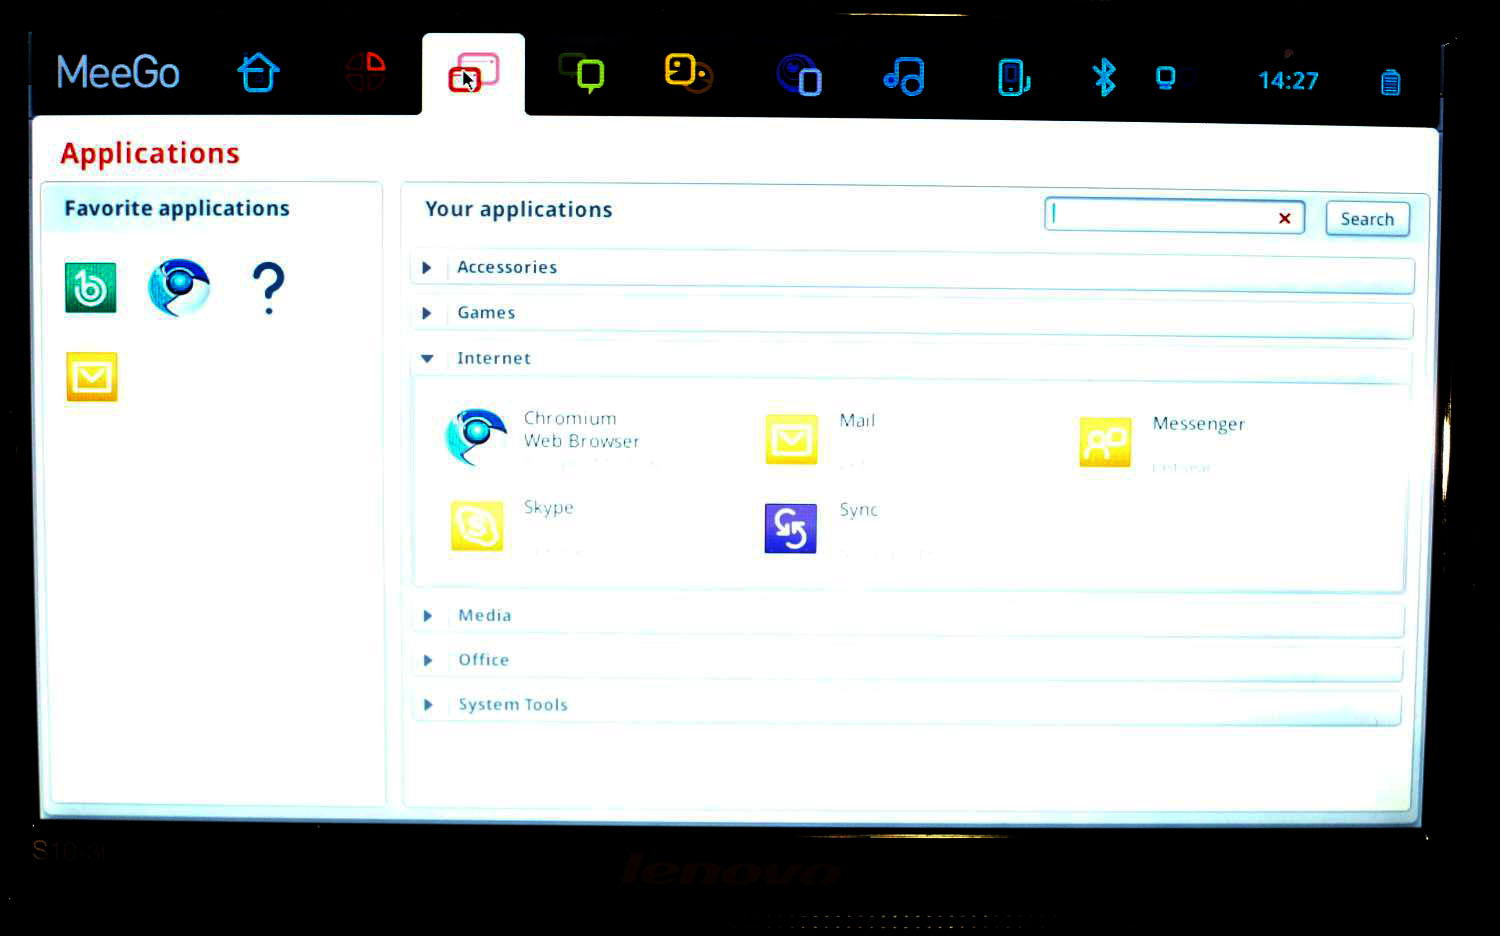This screenshot has width=1500, height=936.
Task: Click the Messenger label
Action: click(1199, 424)
